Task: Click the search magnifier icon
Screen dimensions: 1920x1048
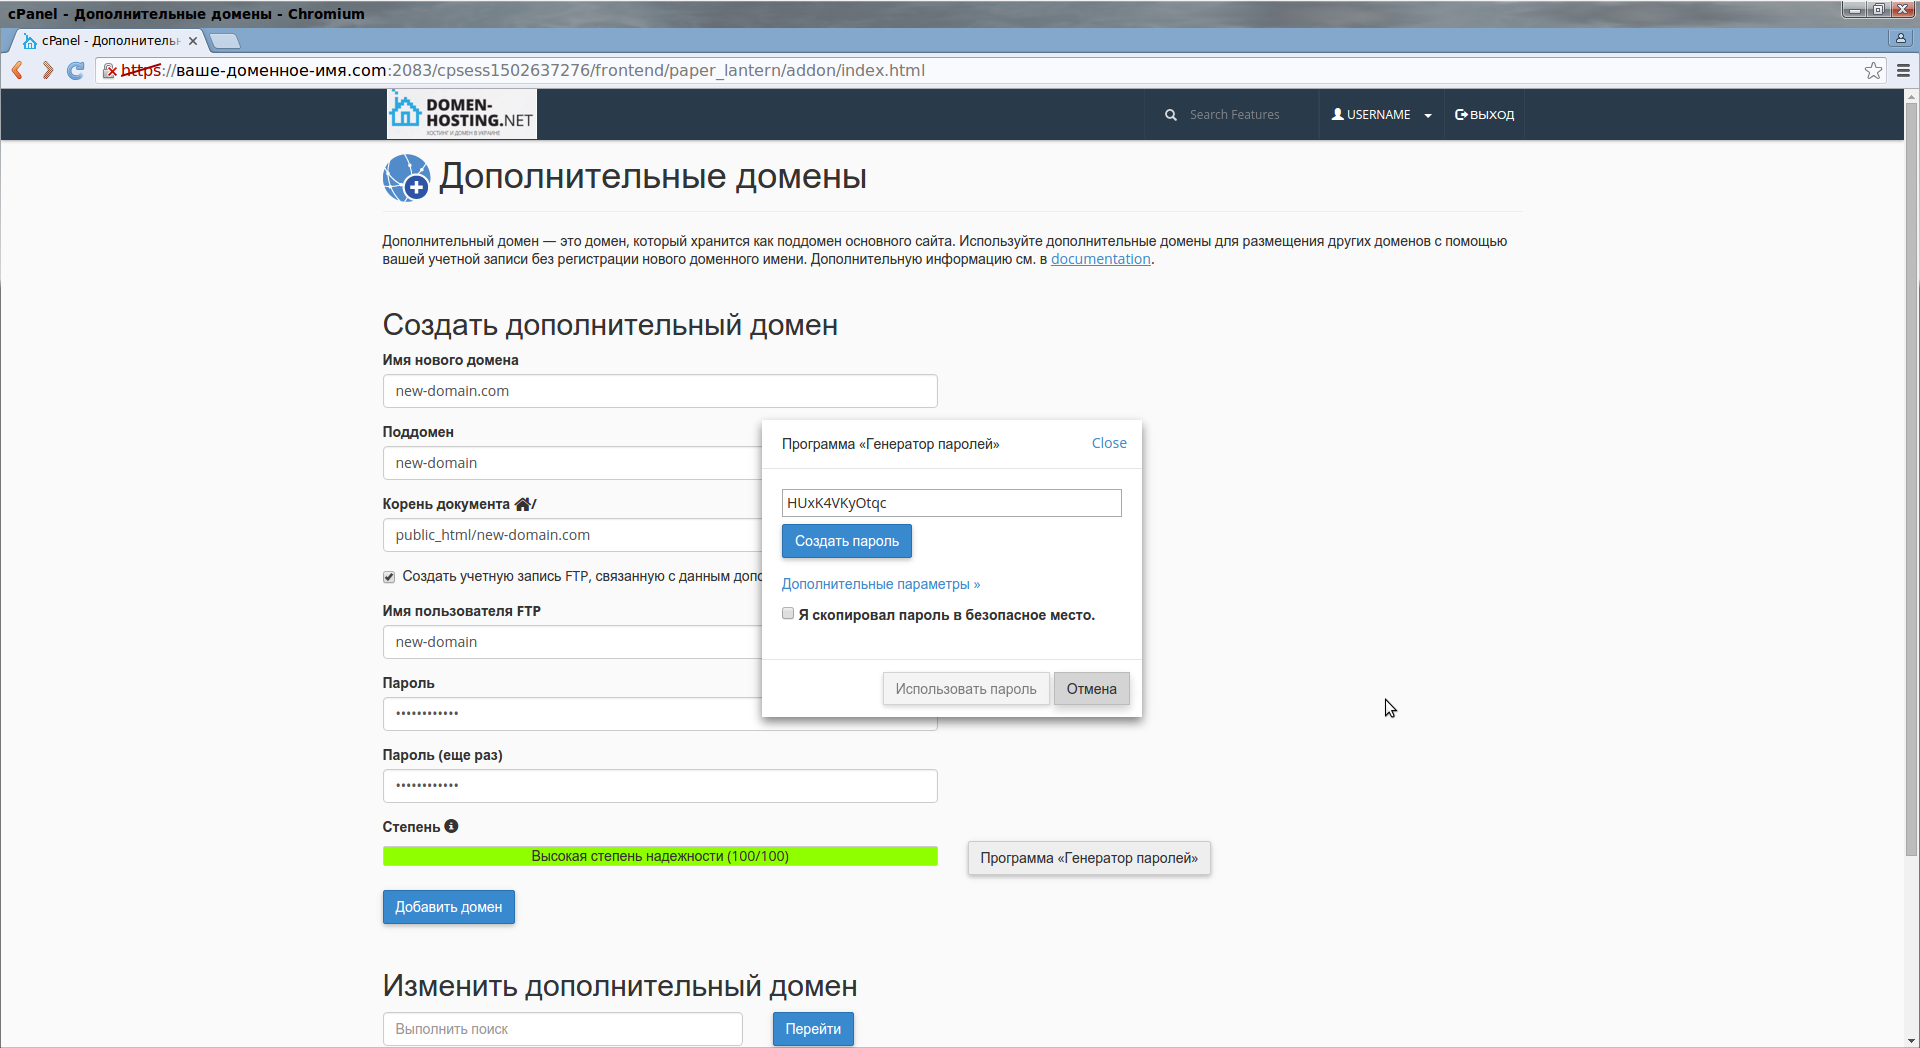Action: (1170, 115)
